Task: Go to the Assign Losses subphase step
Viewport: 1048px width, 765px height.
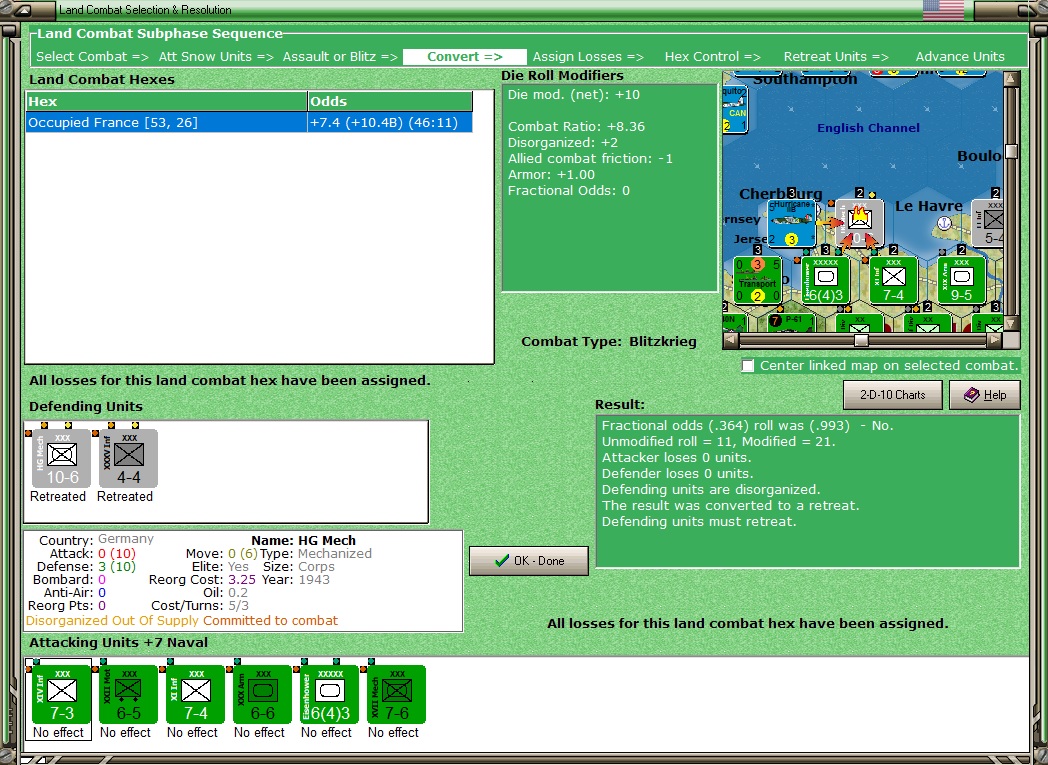Action: [x=588, y=57]
